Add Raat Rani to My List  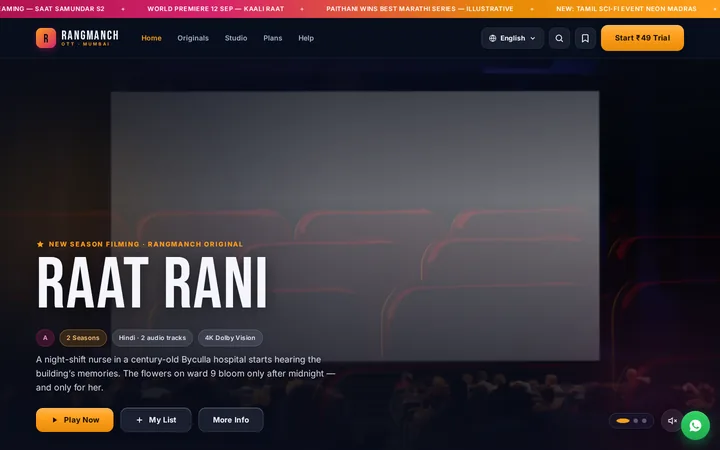click(156, 420)
